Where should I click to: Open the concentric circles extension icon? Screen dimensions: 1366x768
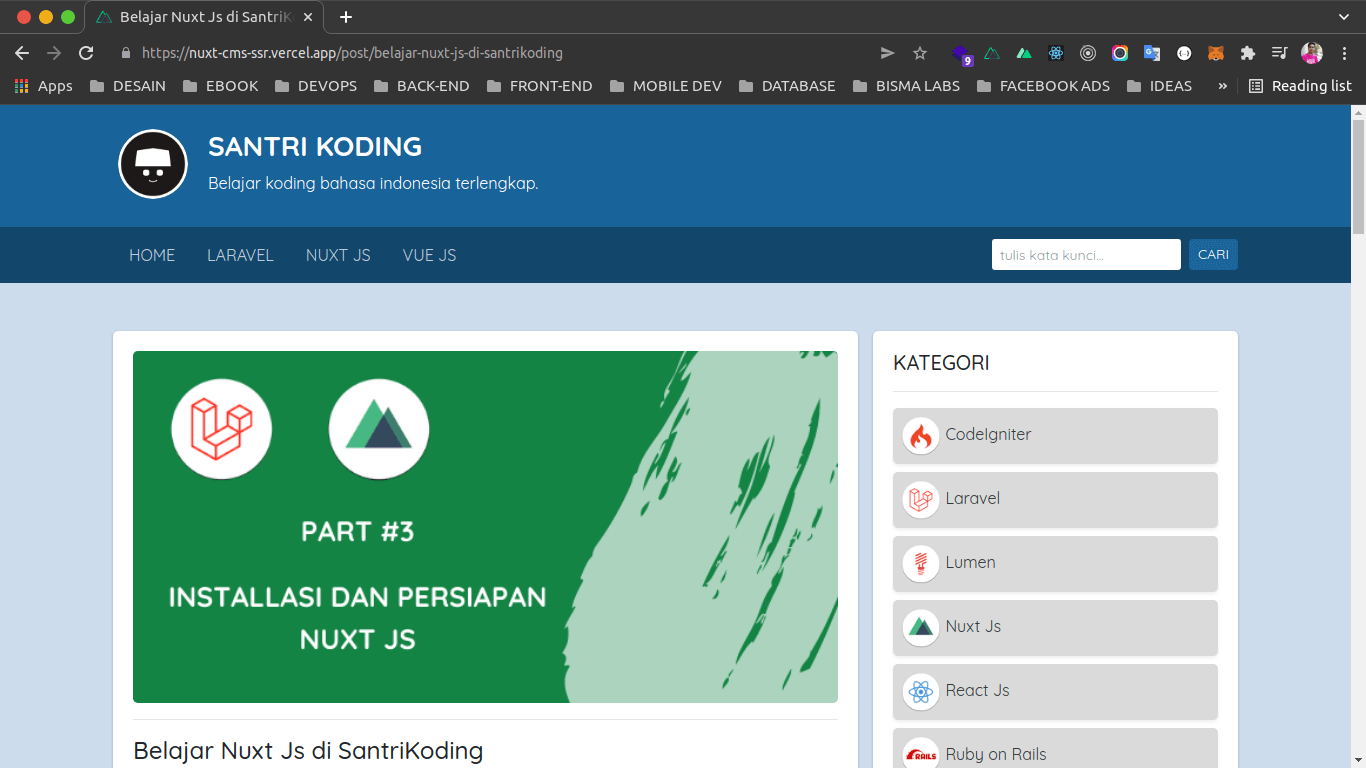pyautogui.click(x=1088, y=53)
